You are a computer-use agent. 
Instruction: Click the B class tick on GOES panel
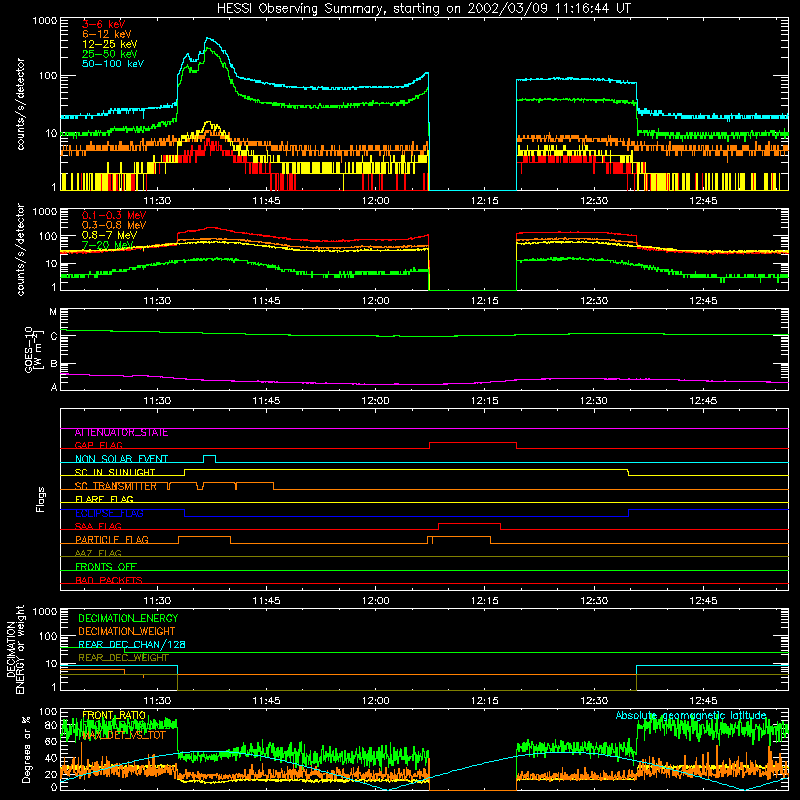point(54,364)
